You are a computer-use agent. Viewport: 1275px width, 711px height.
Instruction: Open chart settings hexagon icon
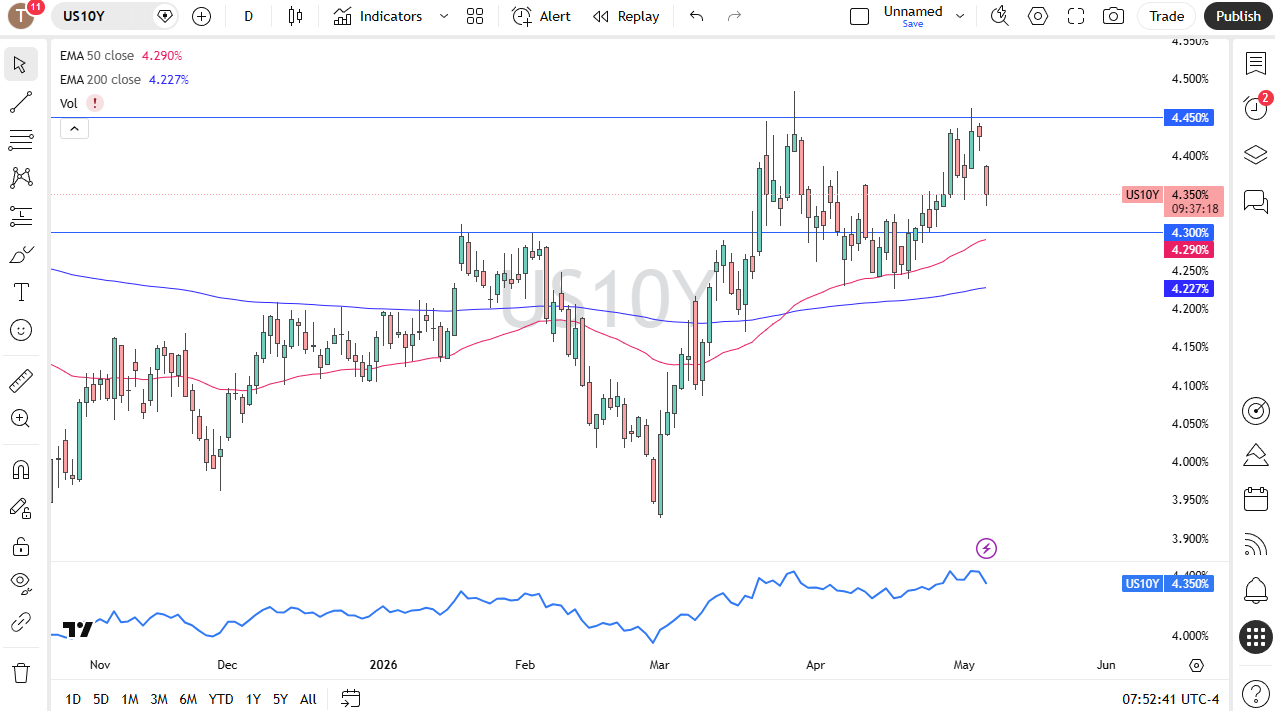1038,16
